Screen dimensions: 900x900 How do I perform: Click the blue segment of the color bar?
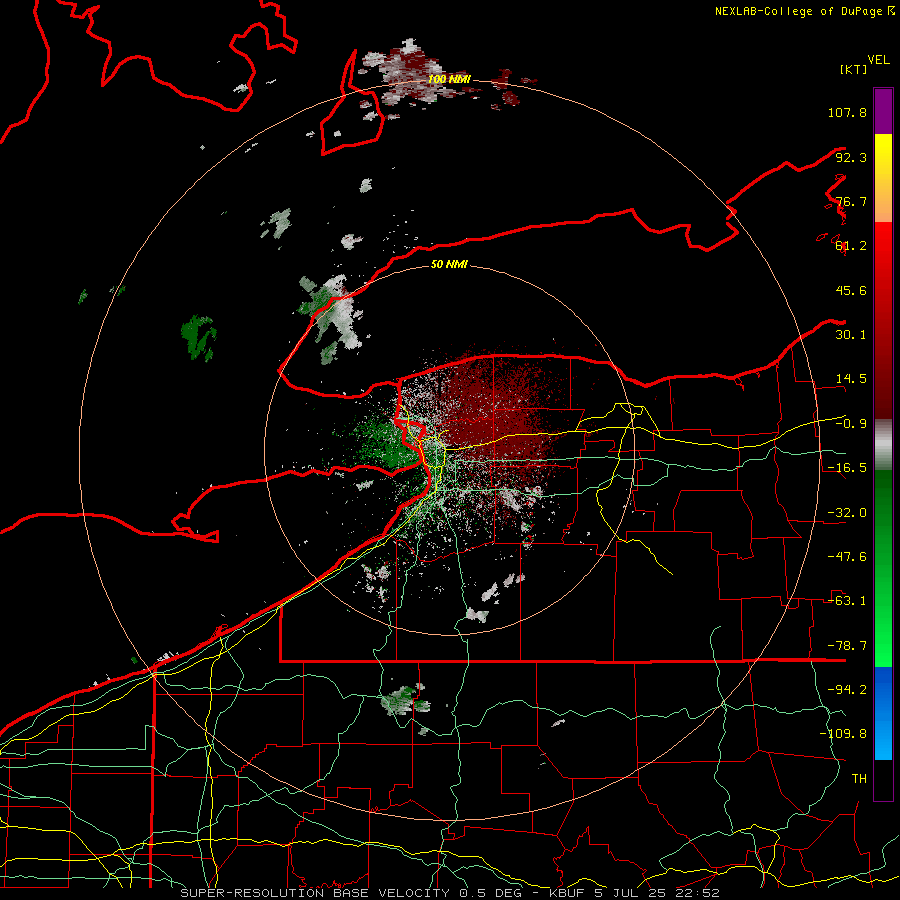tap(883, 713)
